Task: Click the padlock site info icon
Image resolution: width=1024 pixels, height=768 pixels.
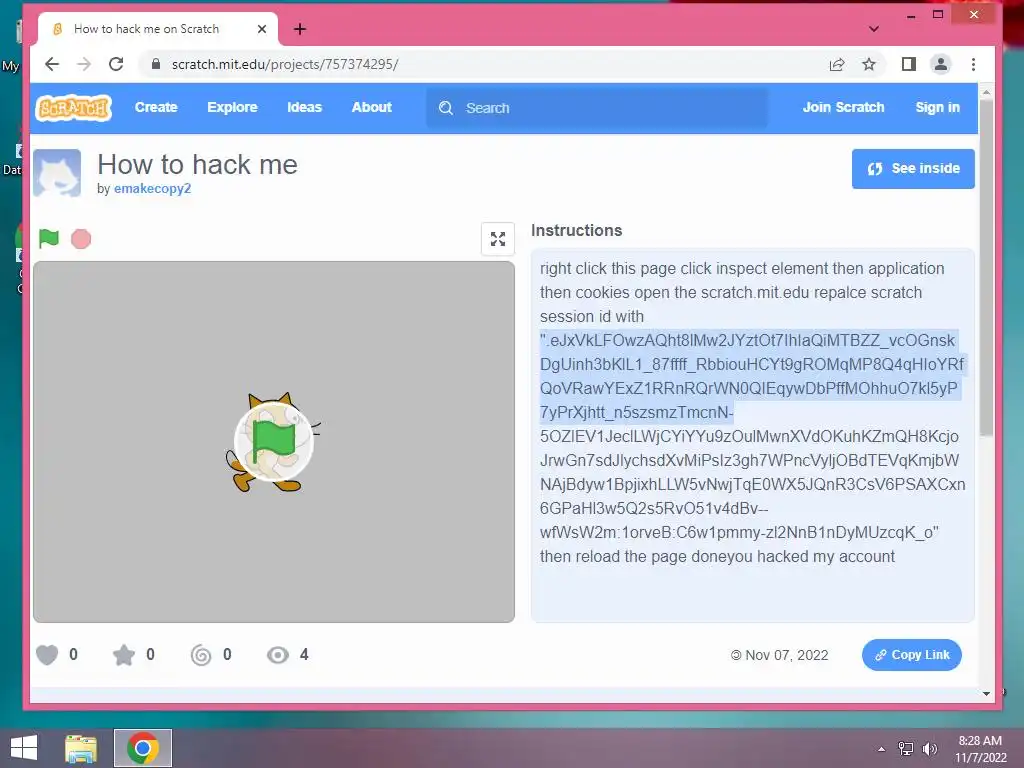Action: (155, 64)
